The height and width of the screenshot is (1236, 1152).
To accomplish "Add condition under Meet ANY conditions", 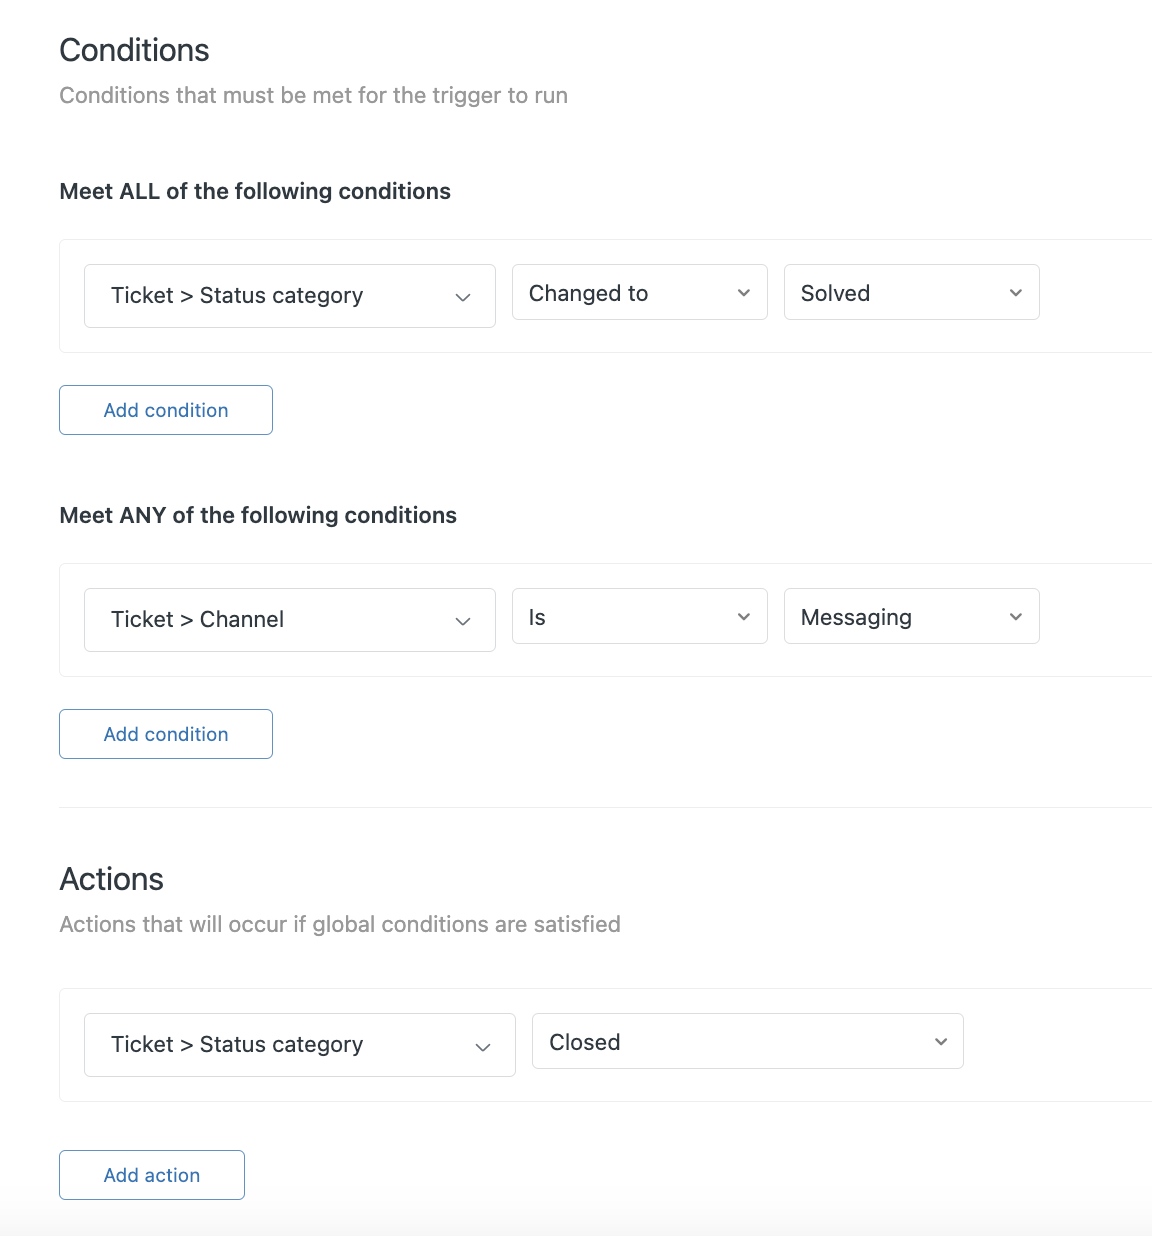I will click(166, 734).
